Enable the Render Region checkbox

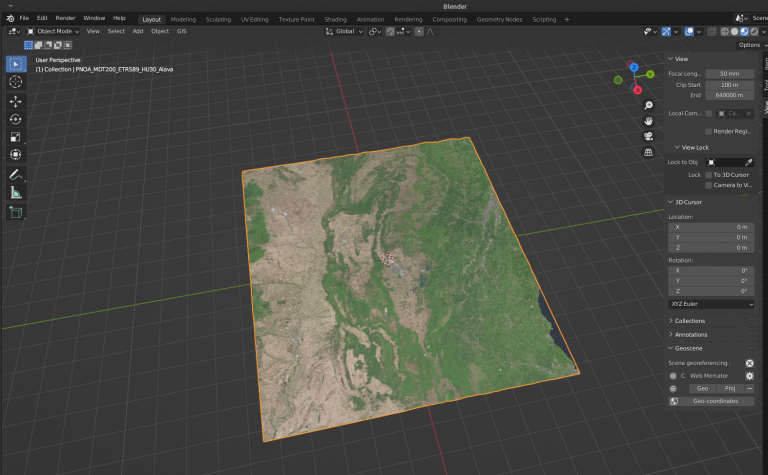point(709,131)
